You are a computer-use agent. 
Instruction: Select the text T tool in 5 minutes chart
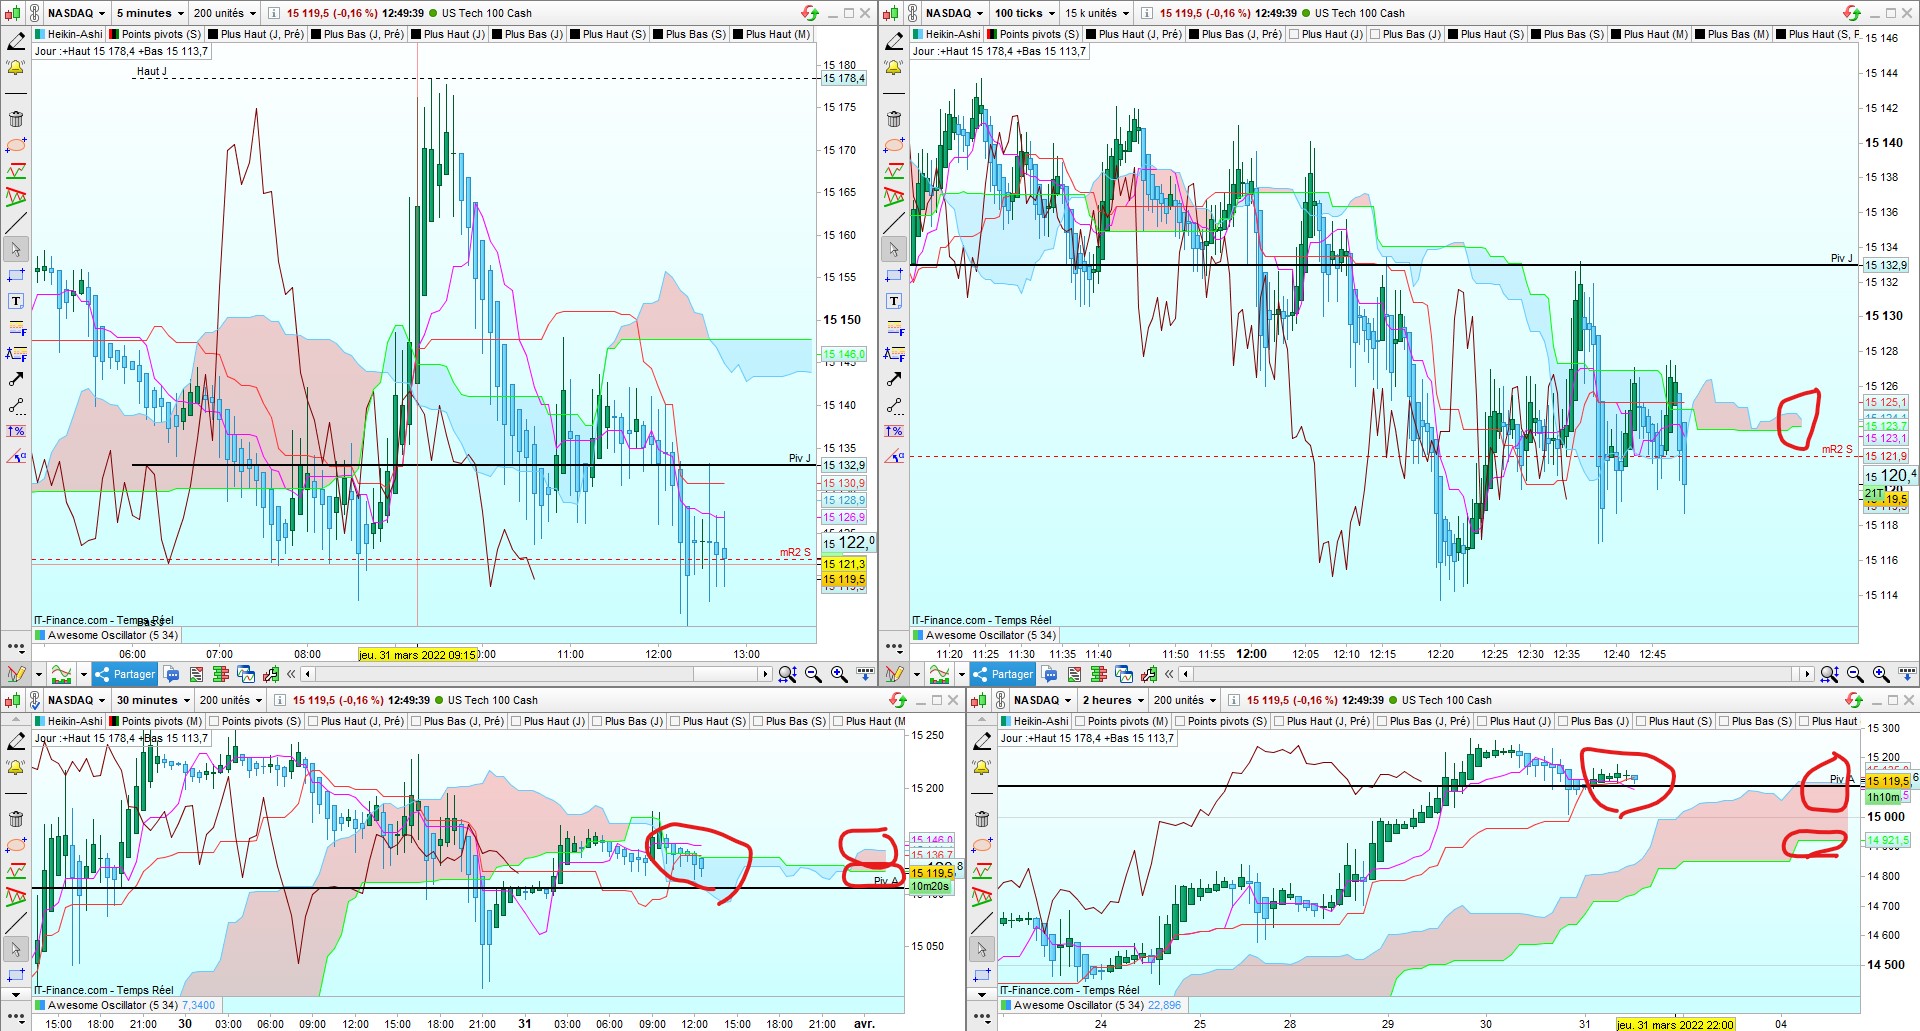[16, 301]
